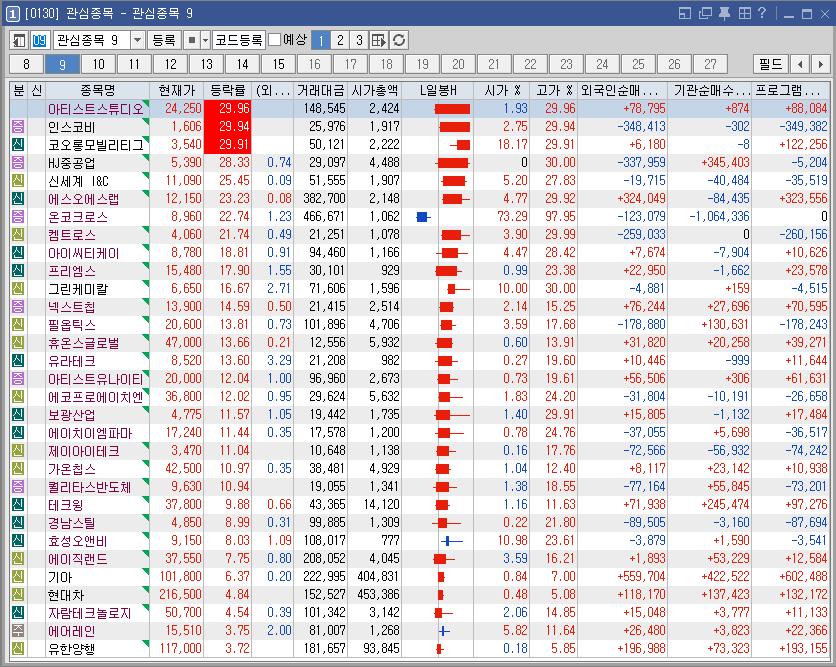Open help via question mark icon
Image resolution: width=836 pixels, height=667 pixels.
[762, 13]
